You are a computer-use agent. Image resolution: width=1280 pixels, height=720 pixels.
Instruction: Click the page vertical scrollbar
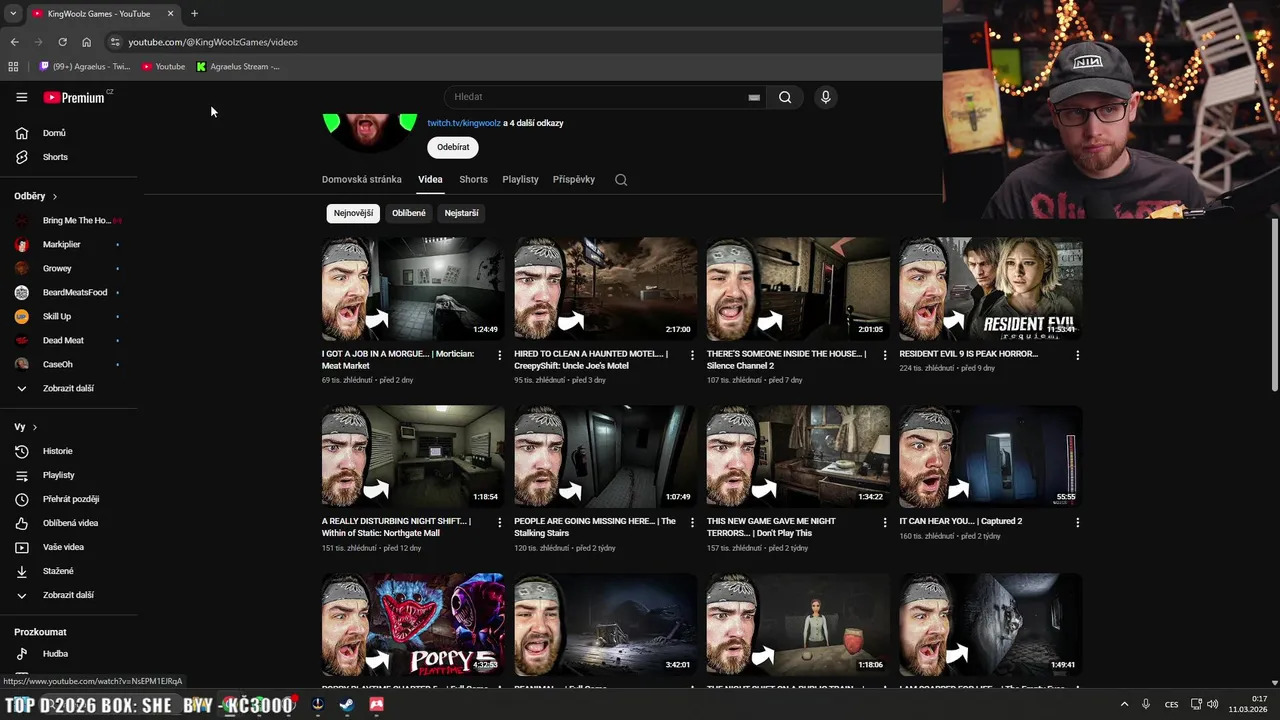(1274, 305)
